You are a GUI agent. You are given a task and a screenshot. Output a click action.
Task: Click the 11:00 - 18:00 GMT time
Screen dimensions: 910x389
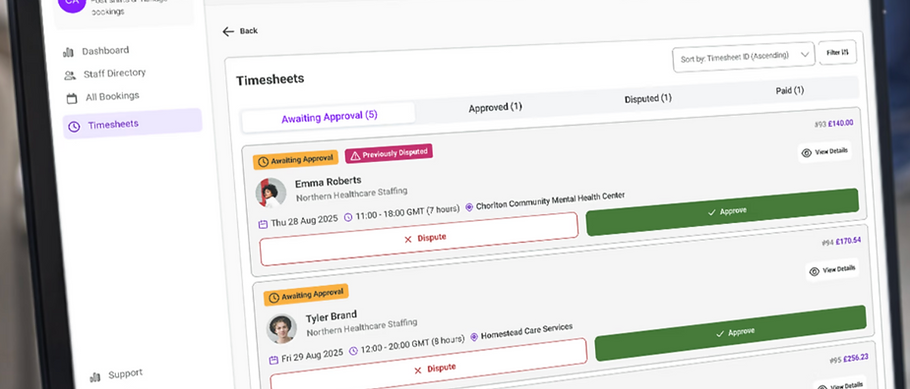(x=407, y=212)
